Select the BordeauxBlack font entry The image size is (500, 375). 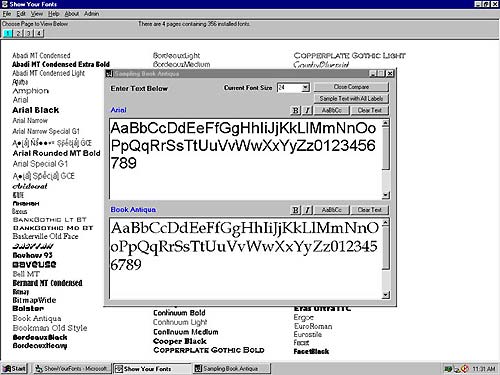click(40, 337)
